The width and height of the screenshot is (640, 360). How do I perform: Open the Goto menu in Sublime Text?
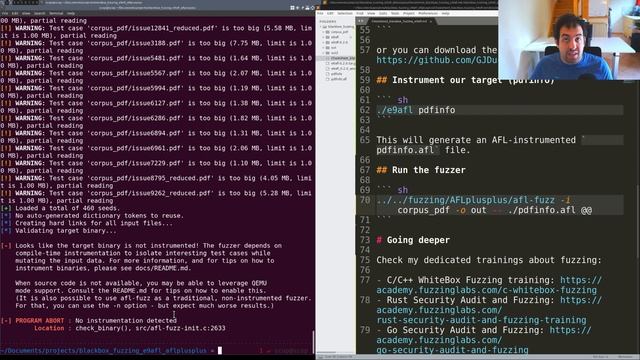383,13
